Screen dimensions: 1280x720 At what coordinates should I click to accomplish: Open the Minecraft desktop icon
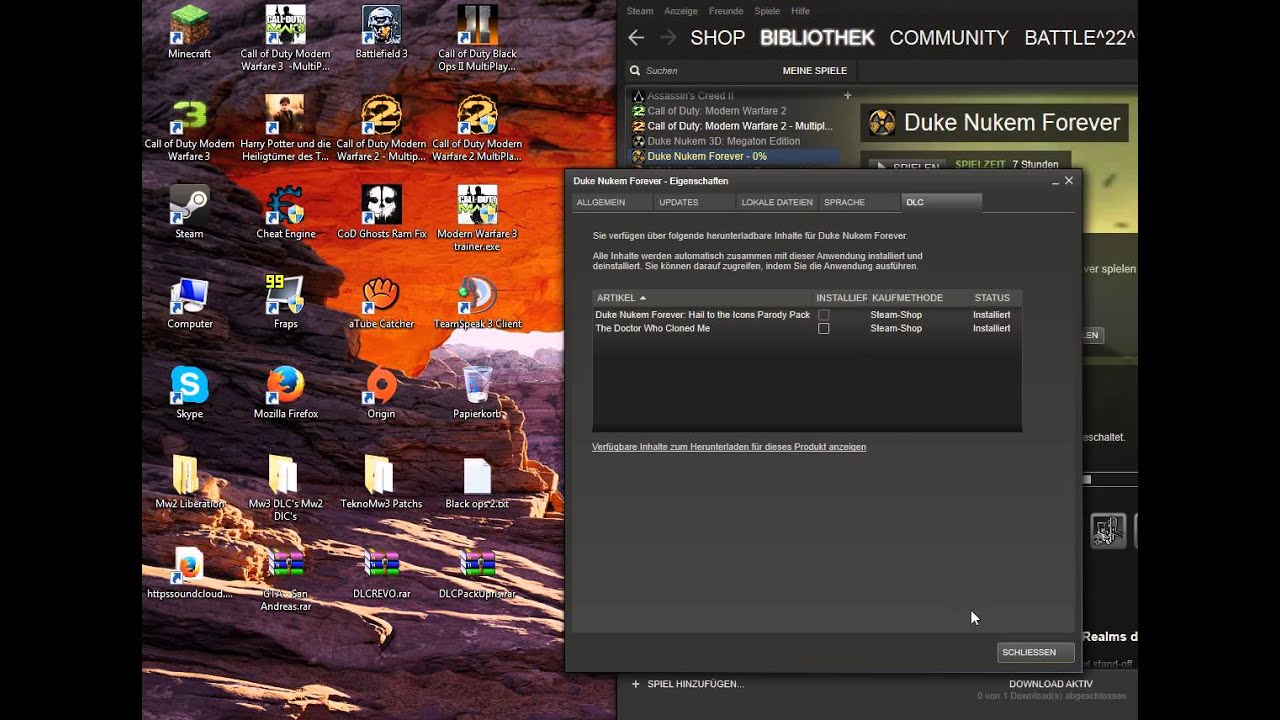[x=189, y=33]
